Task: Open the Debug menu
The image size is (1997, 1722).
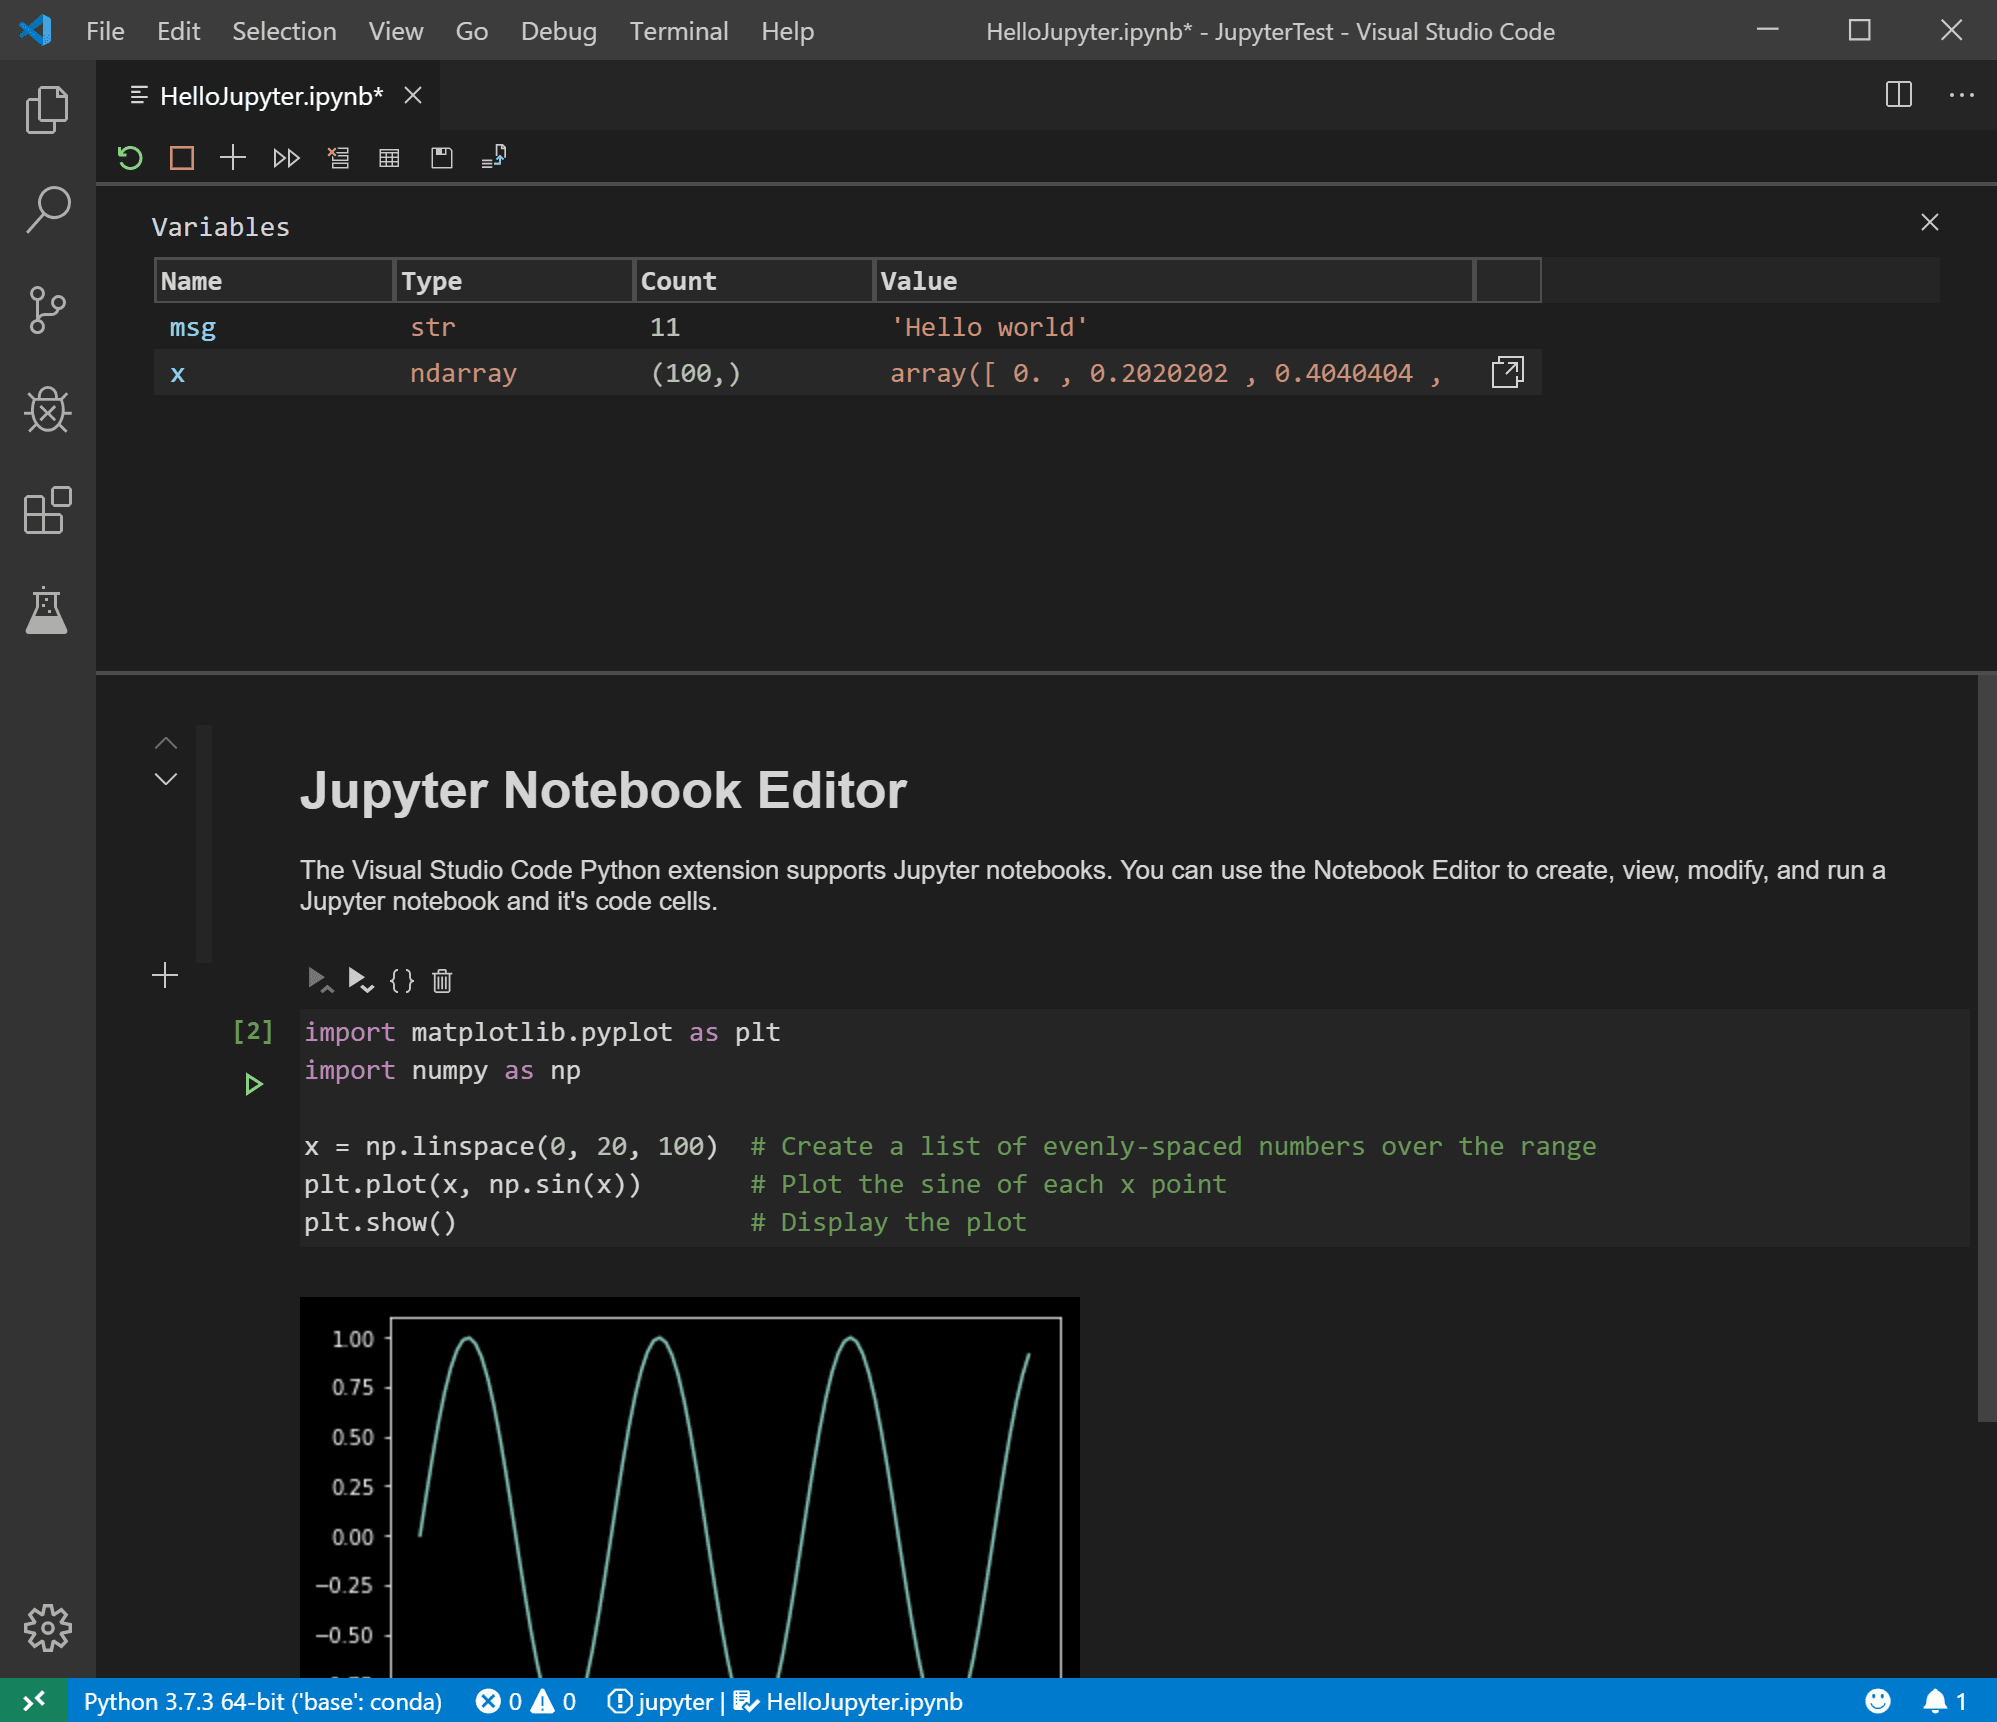Action: [558, 31]
